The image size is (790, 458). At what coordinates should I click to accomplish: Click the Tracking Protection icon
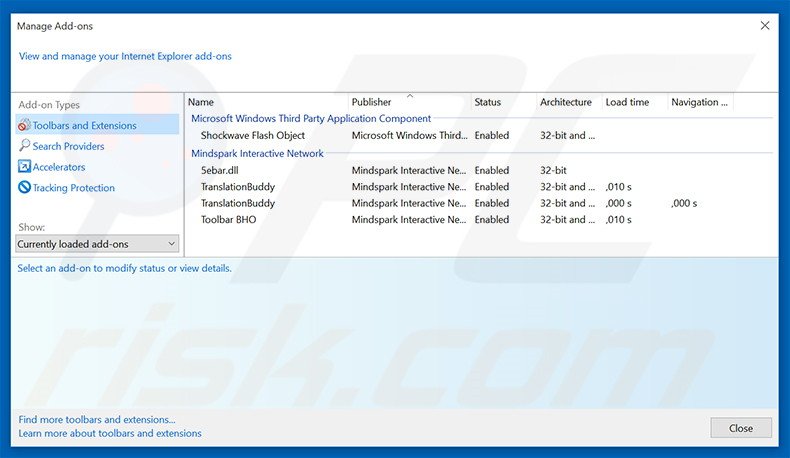[24, 187]
